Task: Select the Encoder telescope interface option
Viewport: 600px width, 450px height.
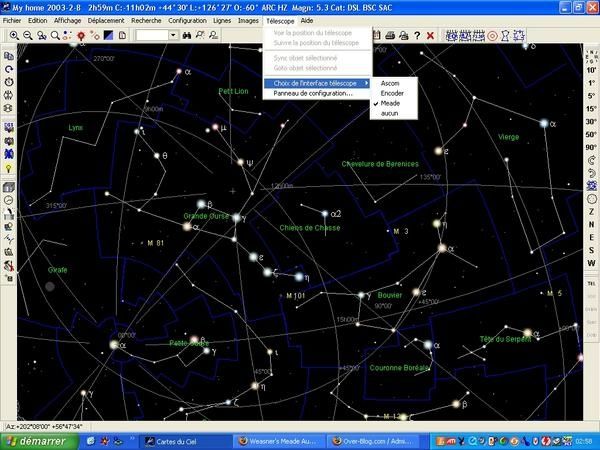Action: 392,93
